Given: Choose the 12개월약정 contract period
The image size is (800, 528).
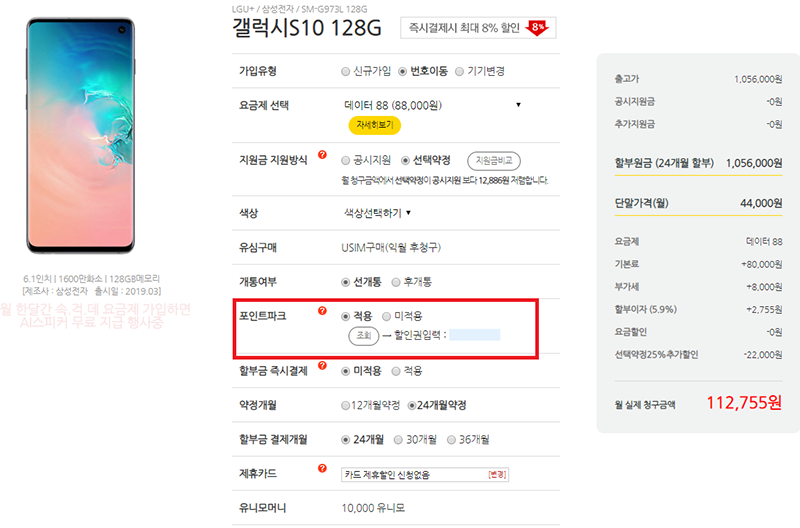Looking at the screenshot, I should 346,405.
